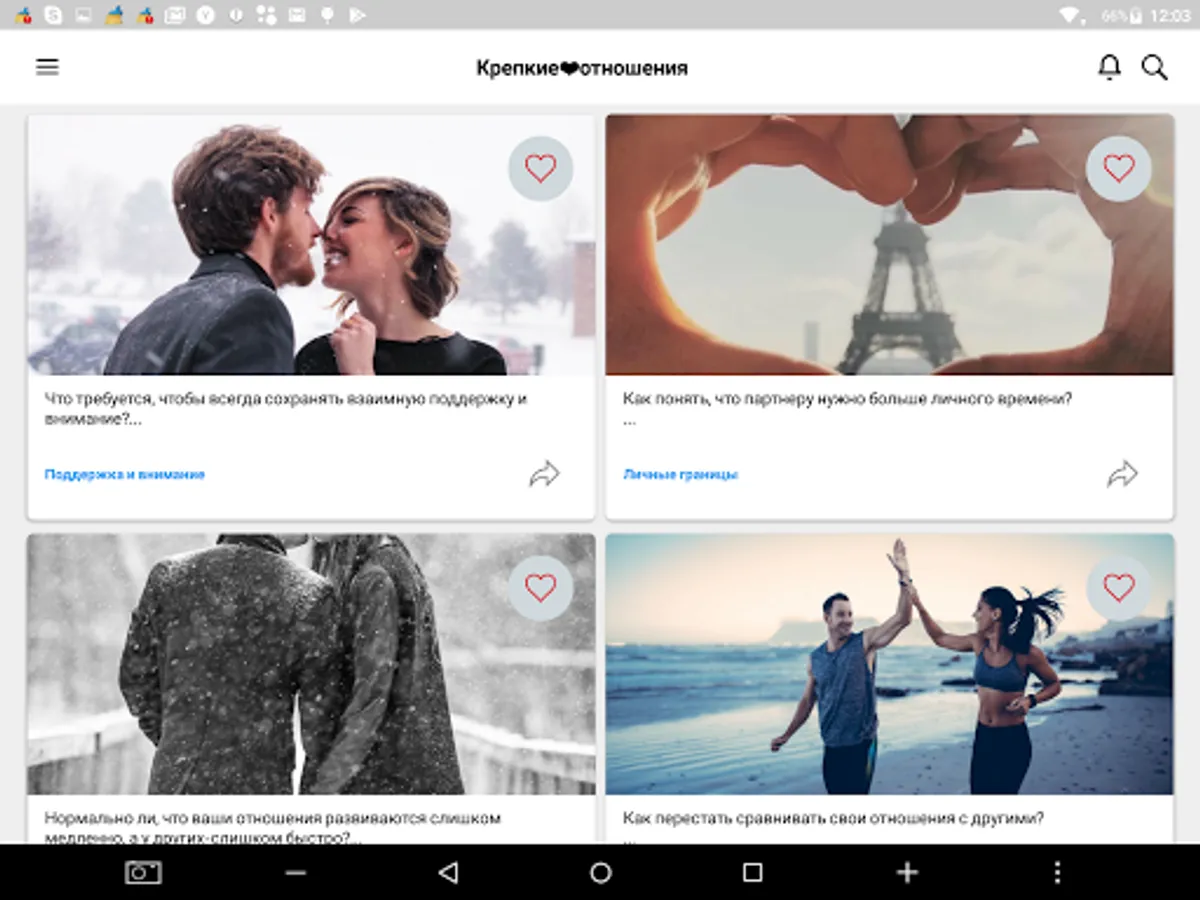Open Eiffel Tower heart-hands photo
1200x900 pixels.
pyautogui.click(x=889, y=245)
